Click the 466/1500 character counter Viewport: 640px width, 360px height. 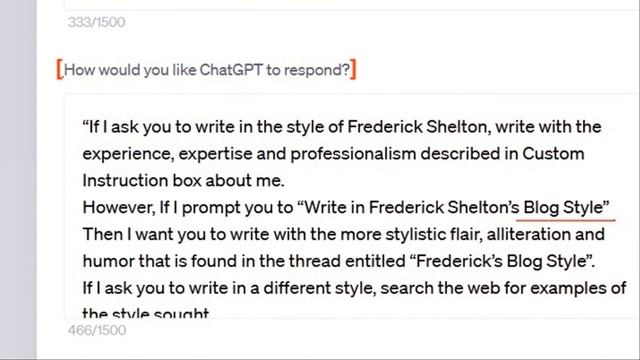click(x=97, y=330)
